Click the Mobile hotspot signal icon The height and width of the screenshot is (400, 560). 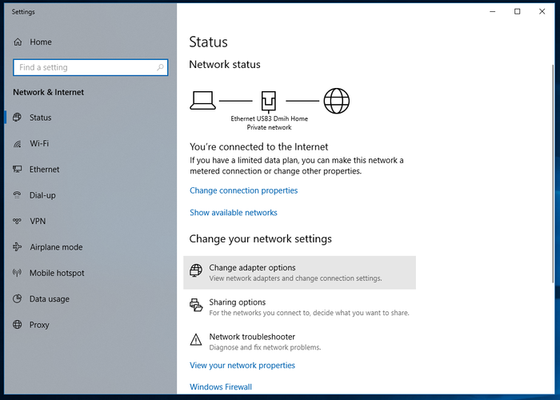pyautogui.click(x=17, y=273)
